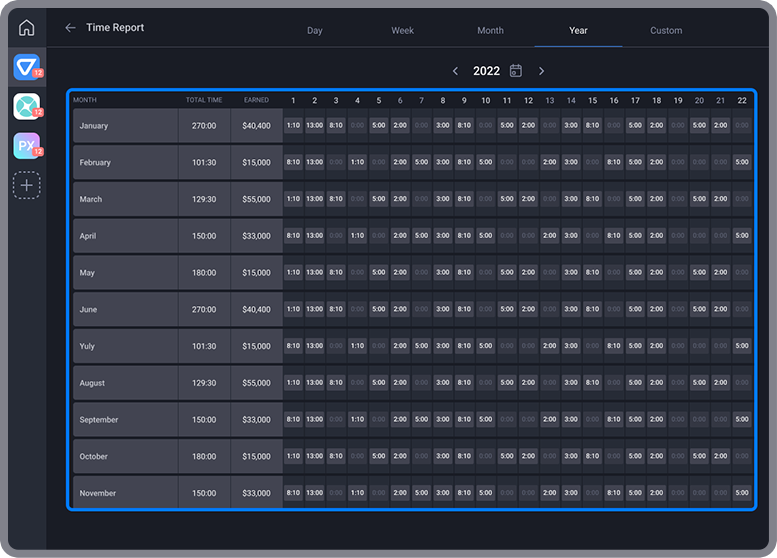Go back using the arrow beside Time Report
This screenshot has width=777, height=558.
(x=70, y=28)
